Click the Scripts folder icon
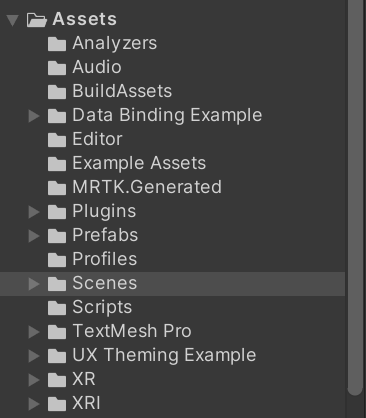Image resolution: width=366 pixels, height=418 pixels. pyautogui.click(x=57, y=308)
